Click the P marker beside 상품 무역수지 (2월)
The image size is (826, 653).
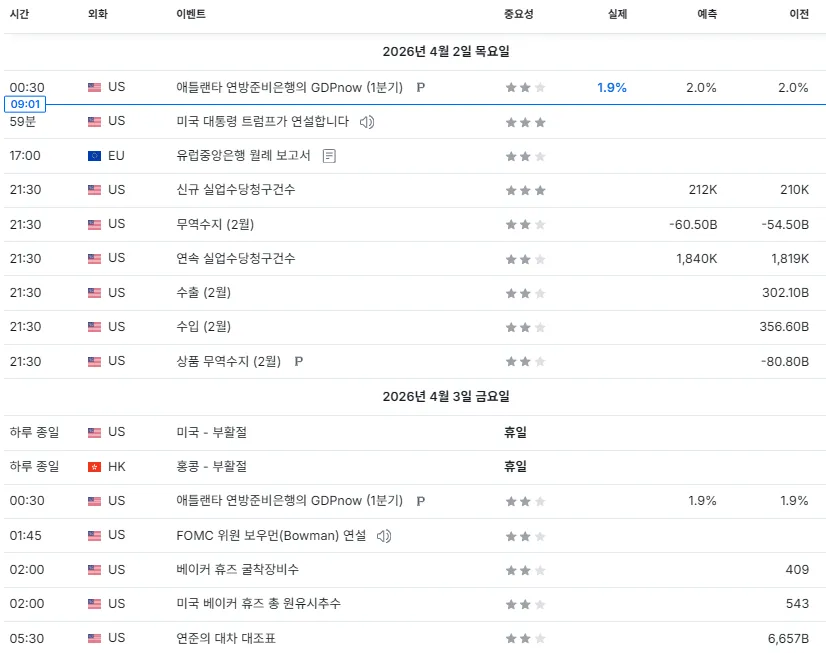[x=299, y=361]
